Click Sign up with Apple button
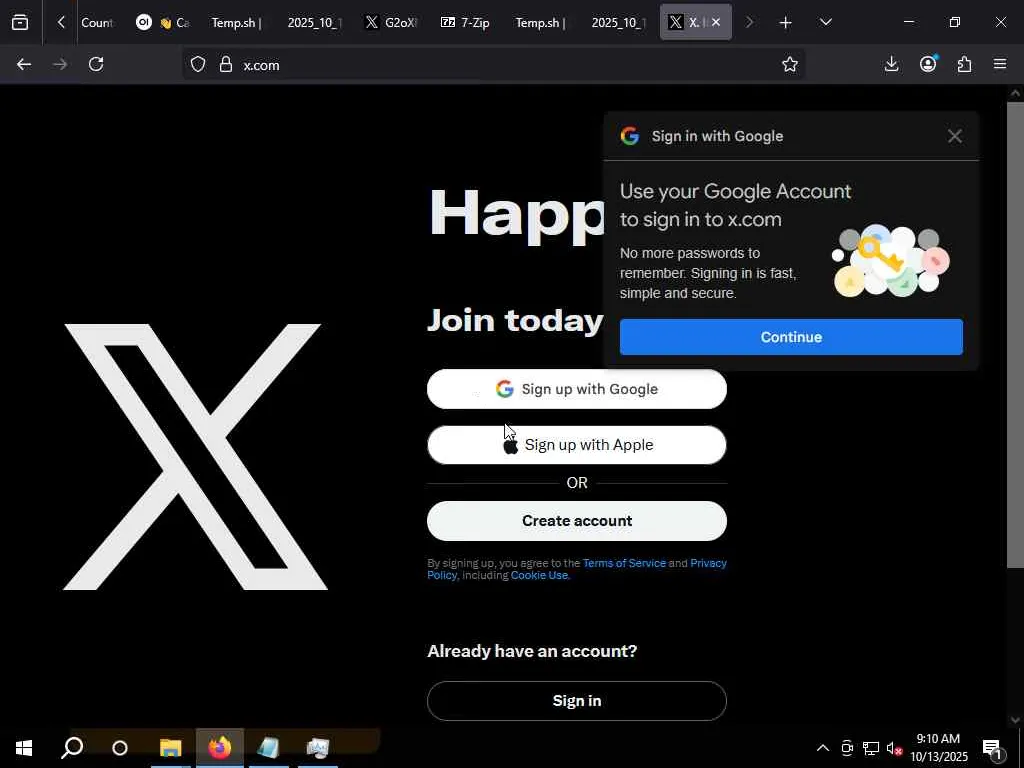This screenshot has height=768, width=1024. pyautogui.click(x=577, y=445)
